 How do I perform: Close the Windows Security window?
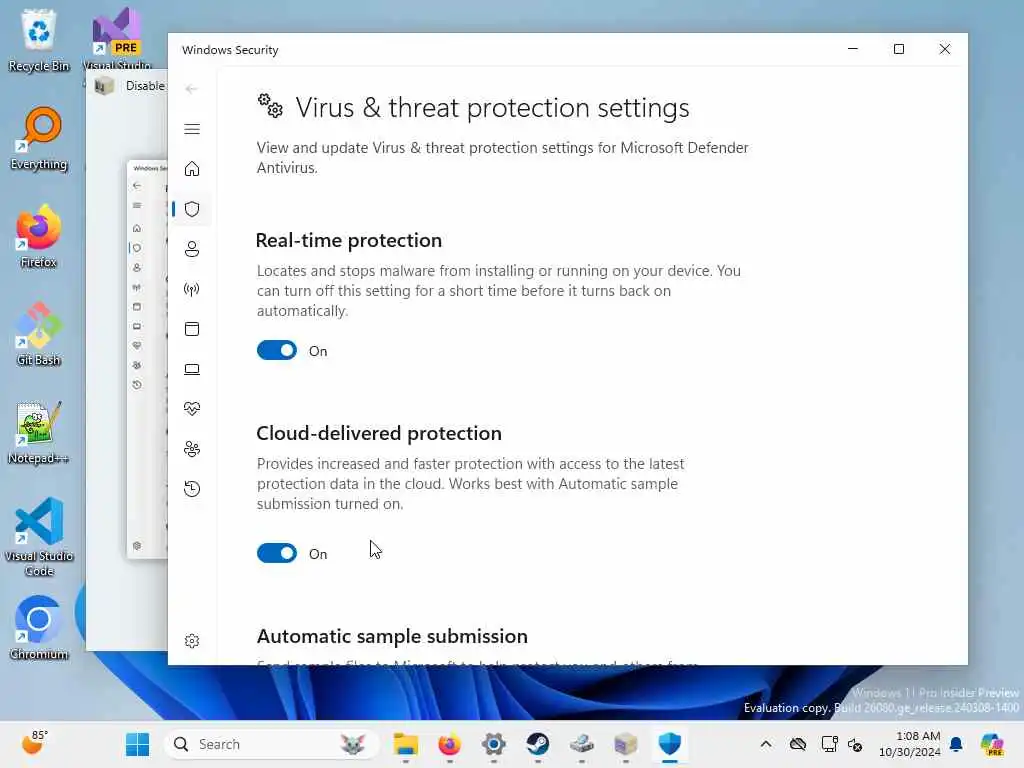944,49
